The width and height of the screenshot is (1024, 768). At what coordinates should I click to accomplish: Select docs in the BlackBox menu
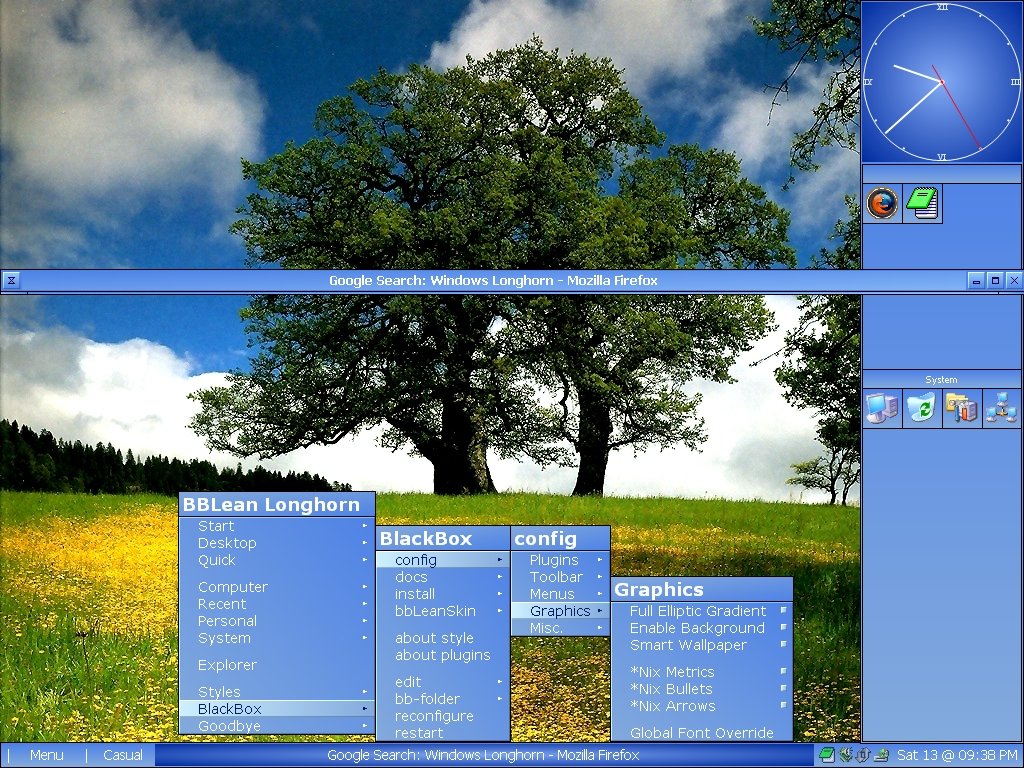443,577
